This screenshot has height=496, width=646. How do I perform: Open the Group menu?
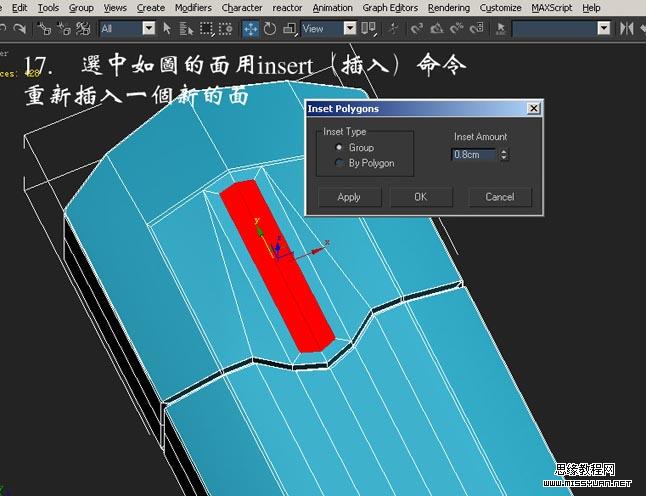click(81, 7)
